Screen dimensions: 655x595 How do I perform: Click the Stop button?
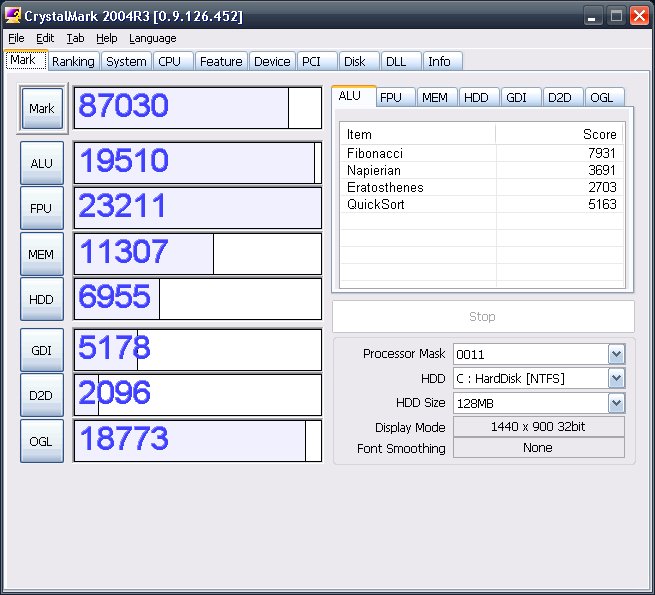click(483, 316)
